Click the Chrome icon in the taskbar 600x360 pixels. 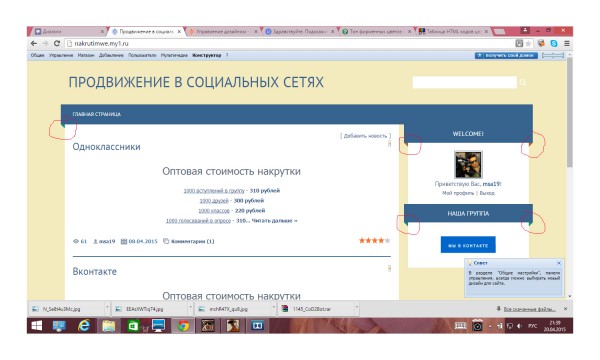183,326
